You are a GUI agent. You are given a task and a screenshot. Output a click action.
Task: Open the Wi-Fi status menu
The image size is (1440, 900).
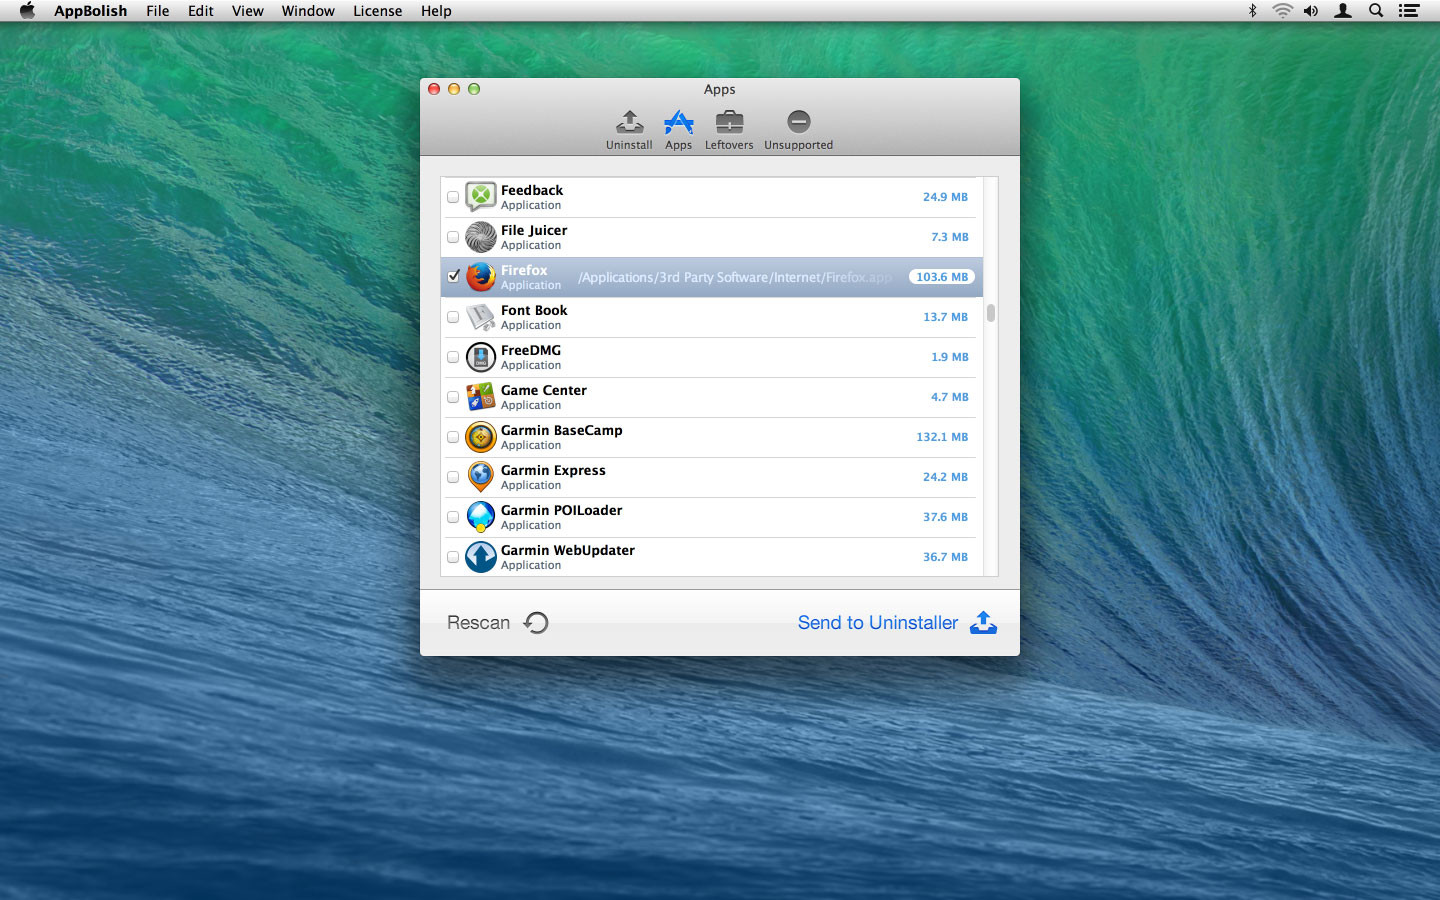[1282, 11]
